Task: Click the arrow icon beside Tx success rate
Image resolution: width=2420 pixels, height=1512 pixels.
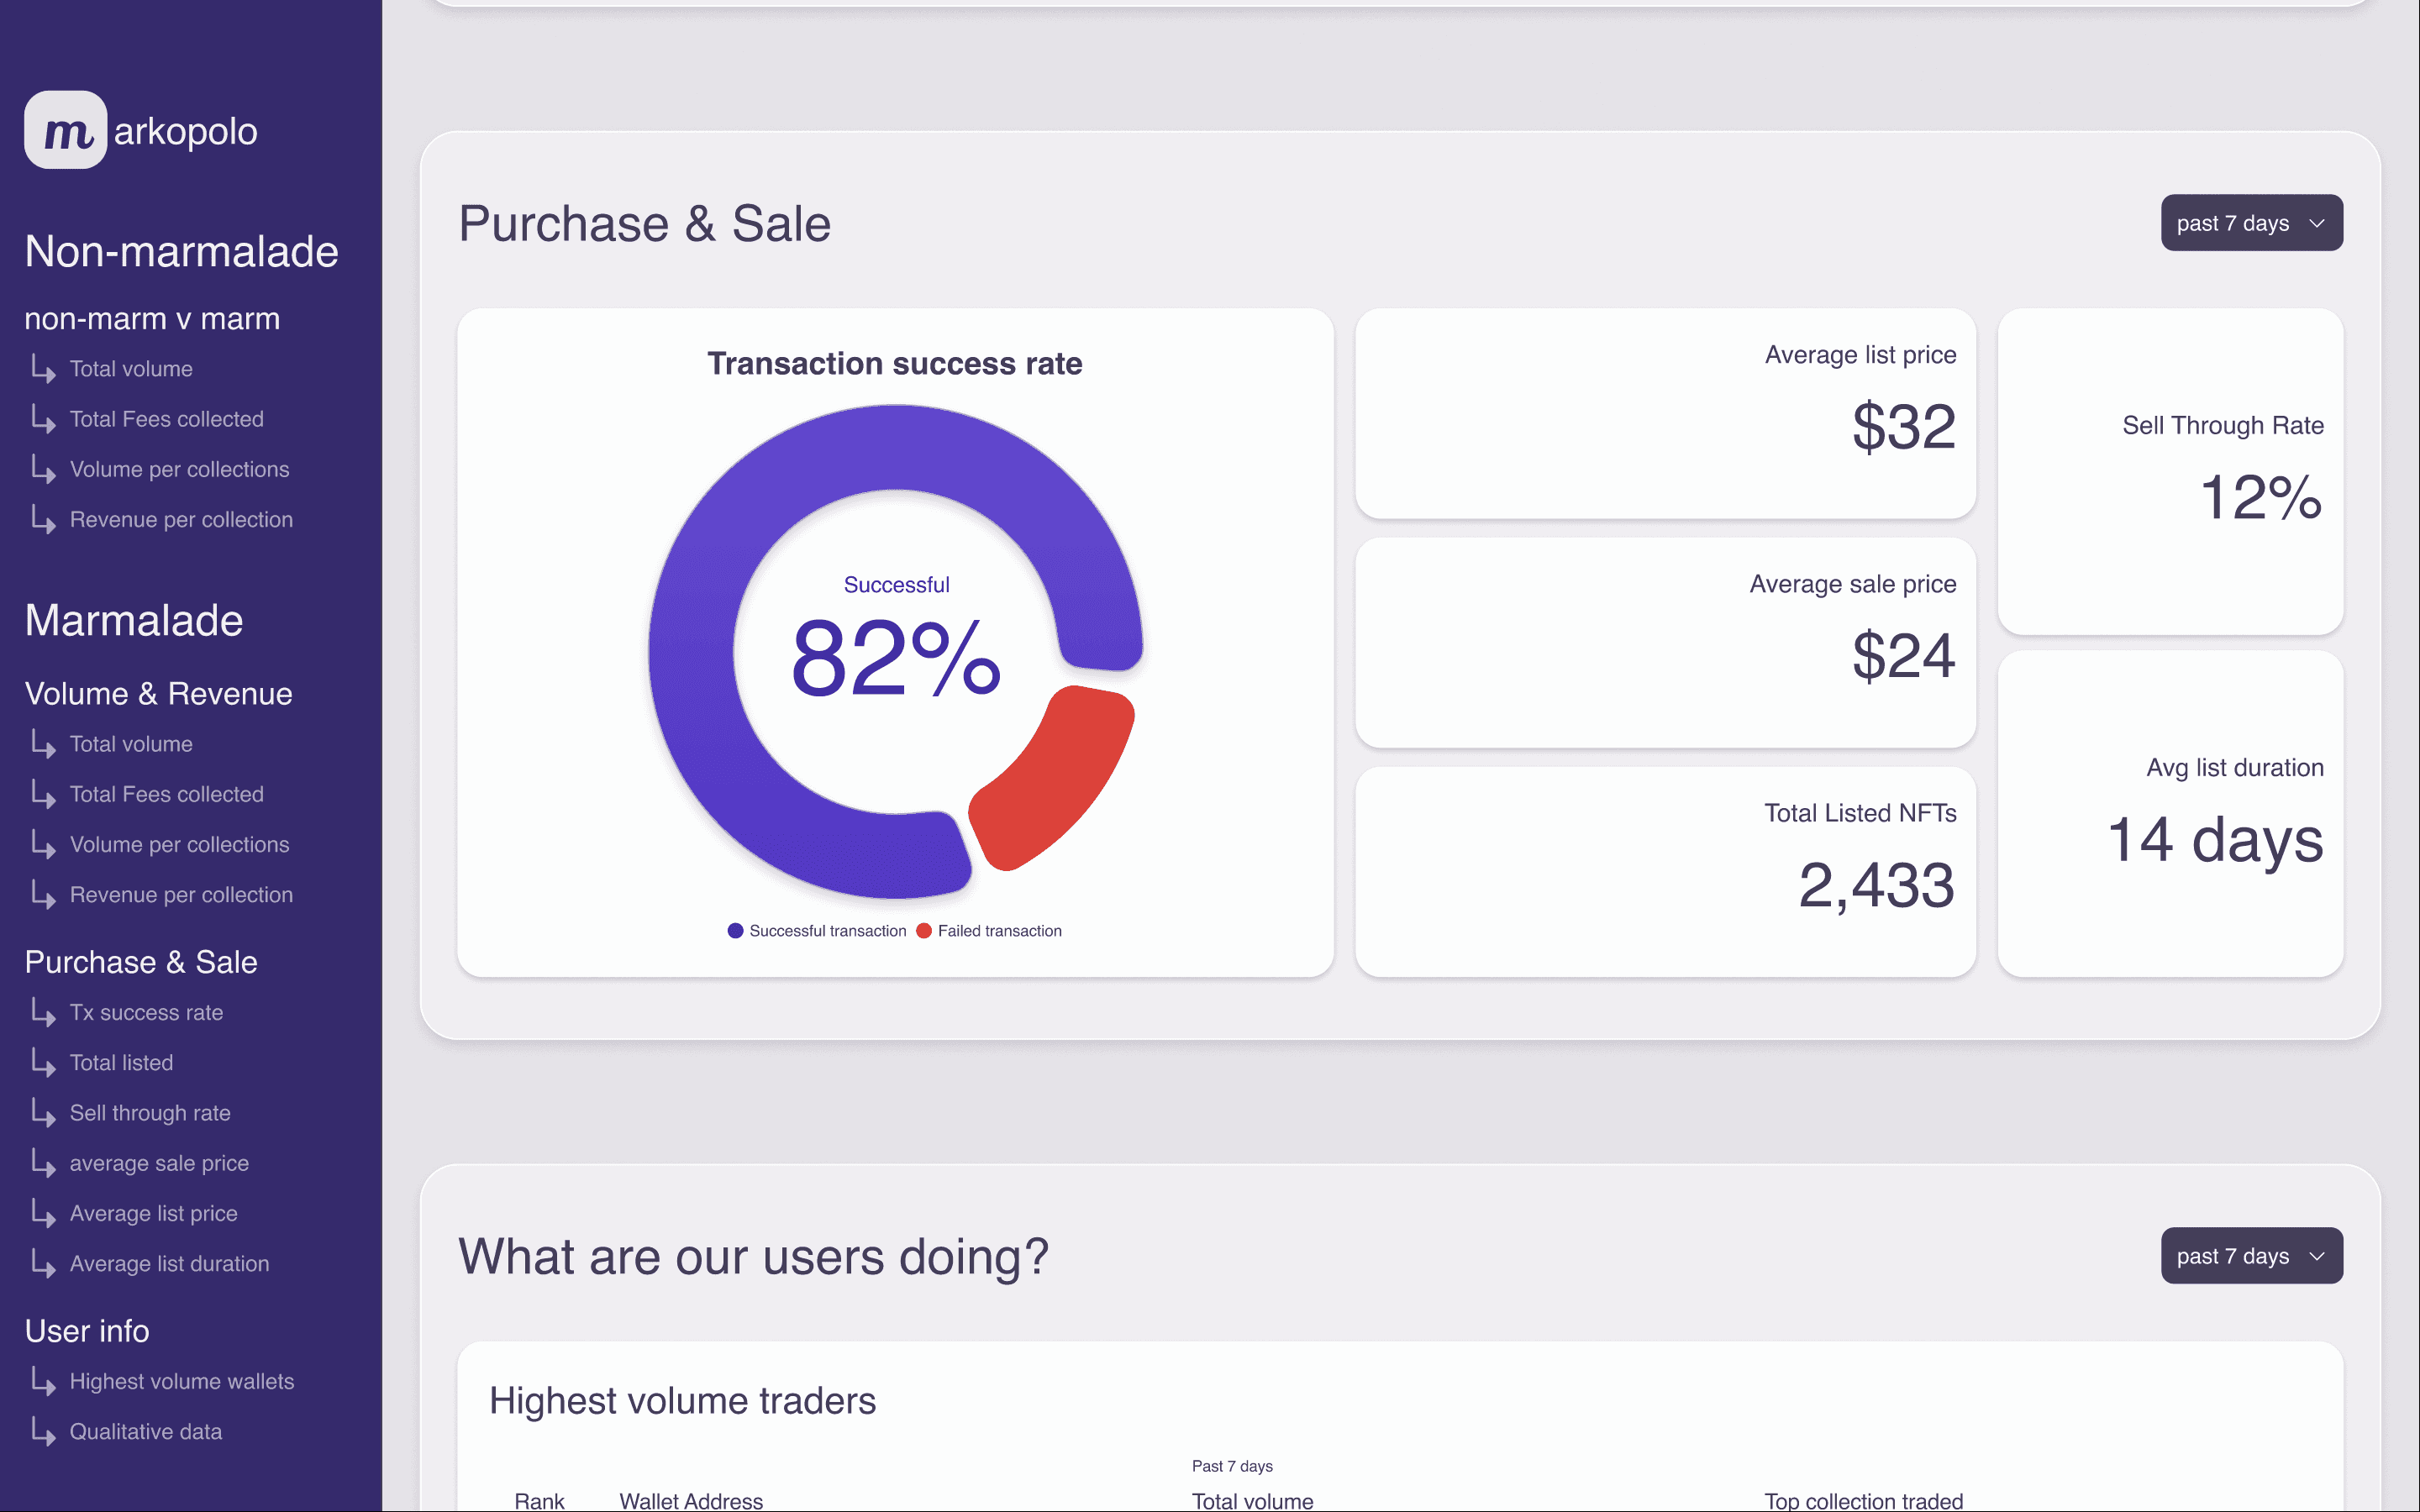Action: 43,1012
